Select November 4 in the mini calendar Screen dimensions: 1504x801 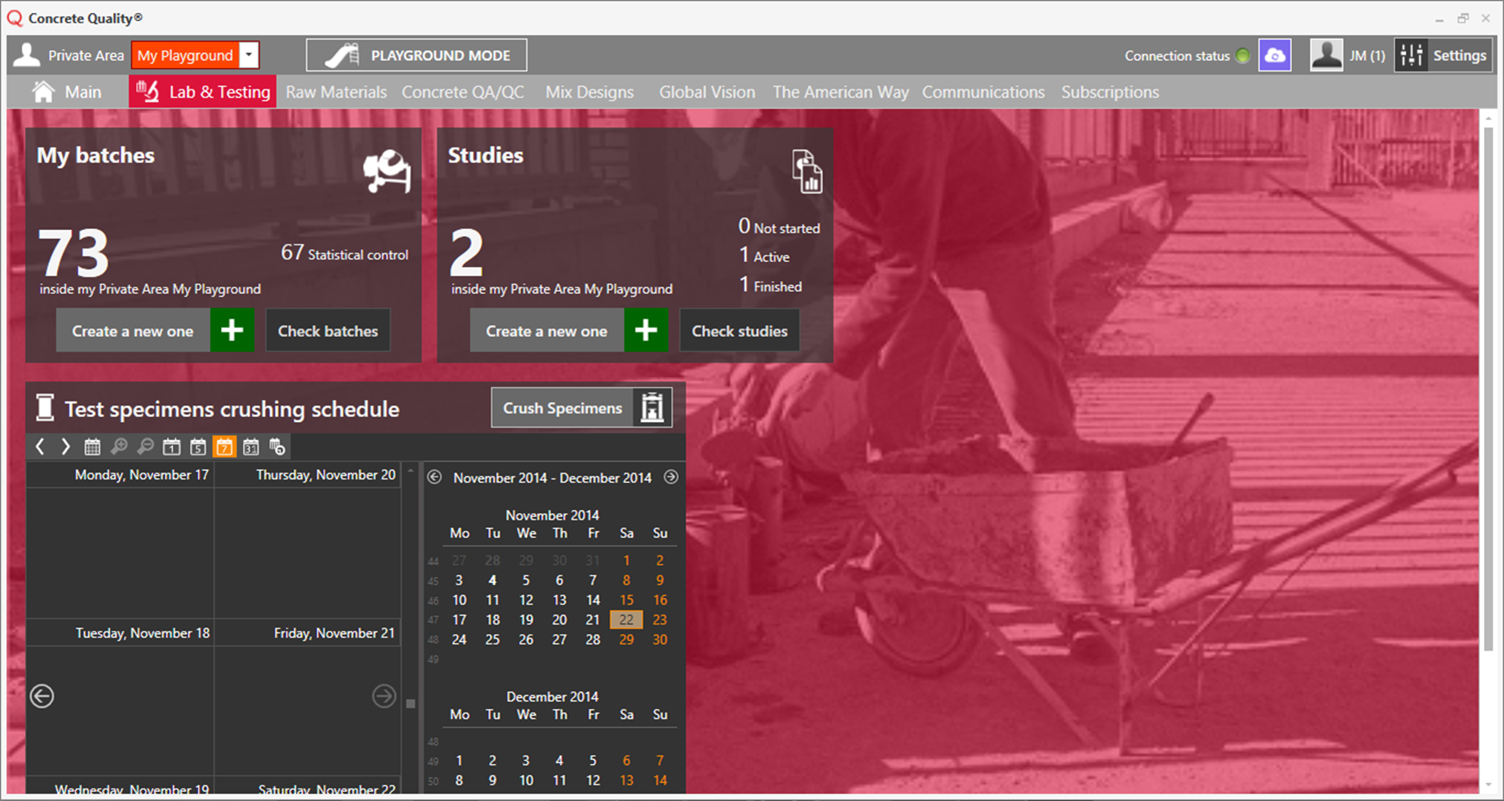coord(492,580)
